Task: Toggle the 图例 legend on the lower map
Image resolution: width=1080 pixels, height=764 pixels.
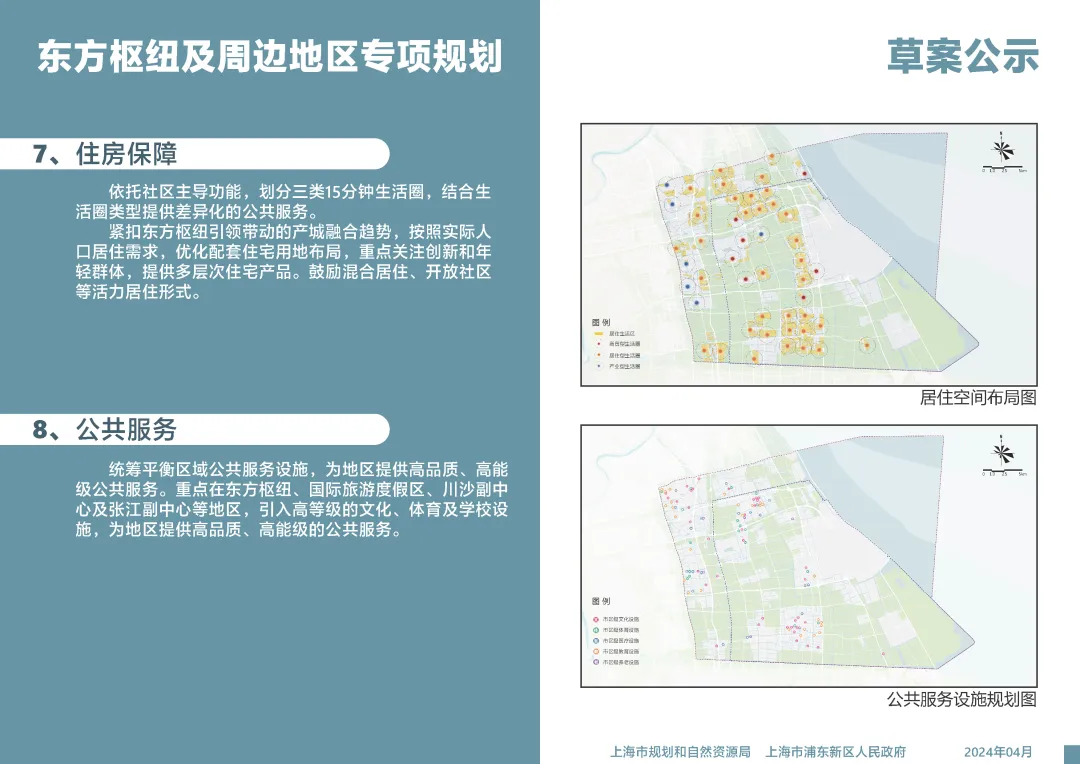Action: tap(600, 600)
